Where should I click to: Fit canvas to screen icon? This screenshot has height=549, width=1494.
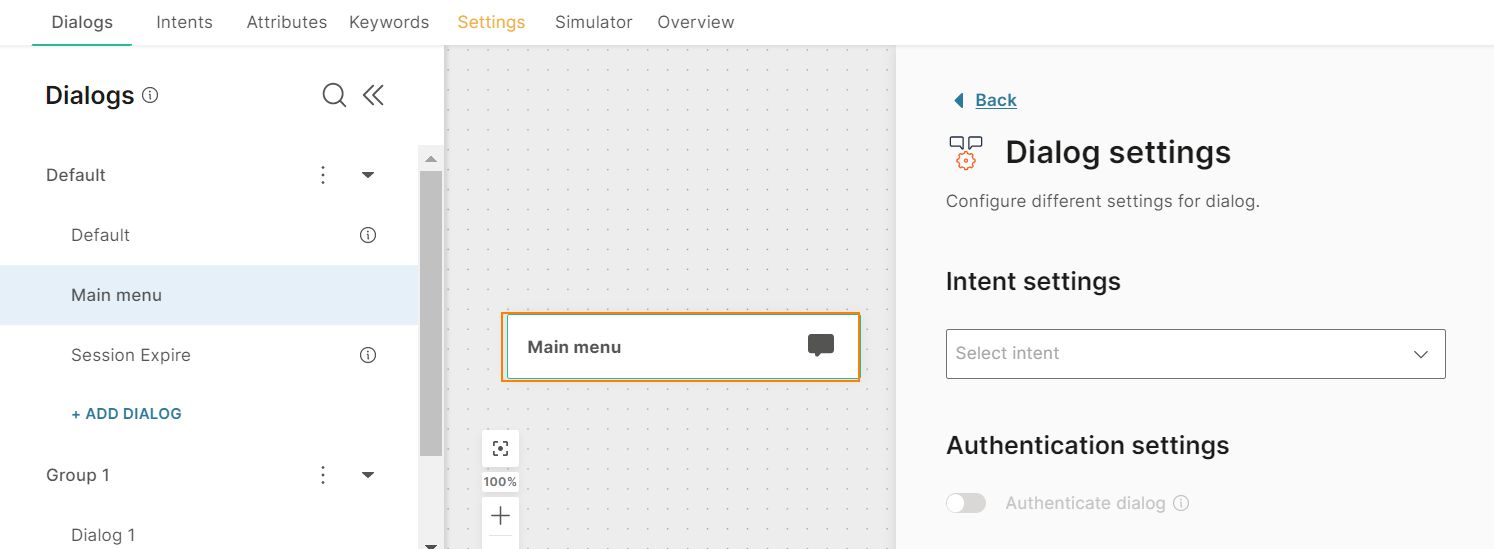coord(501,448)
